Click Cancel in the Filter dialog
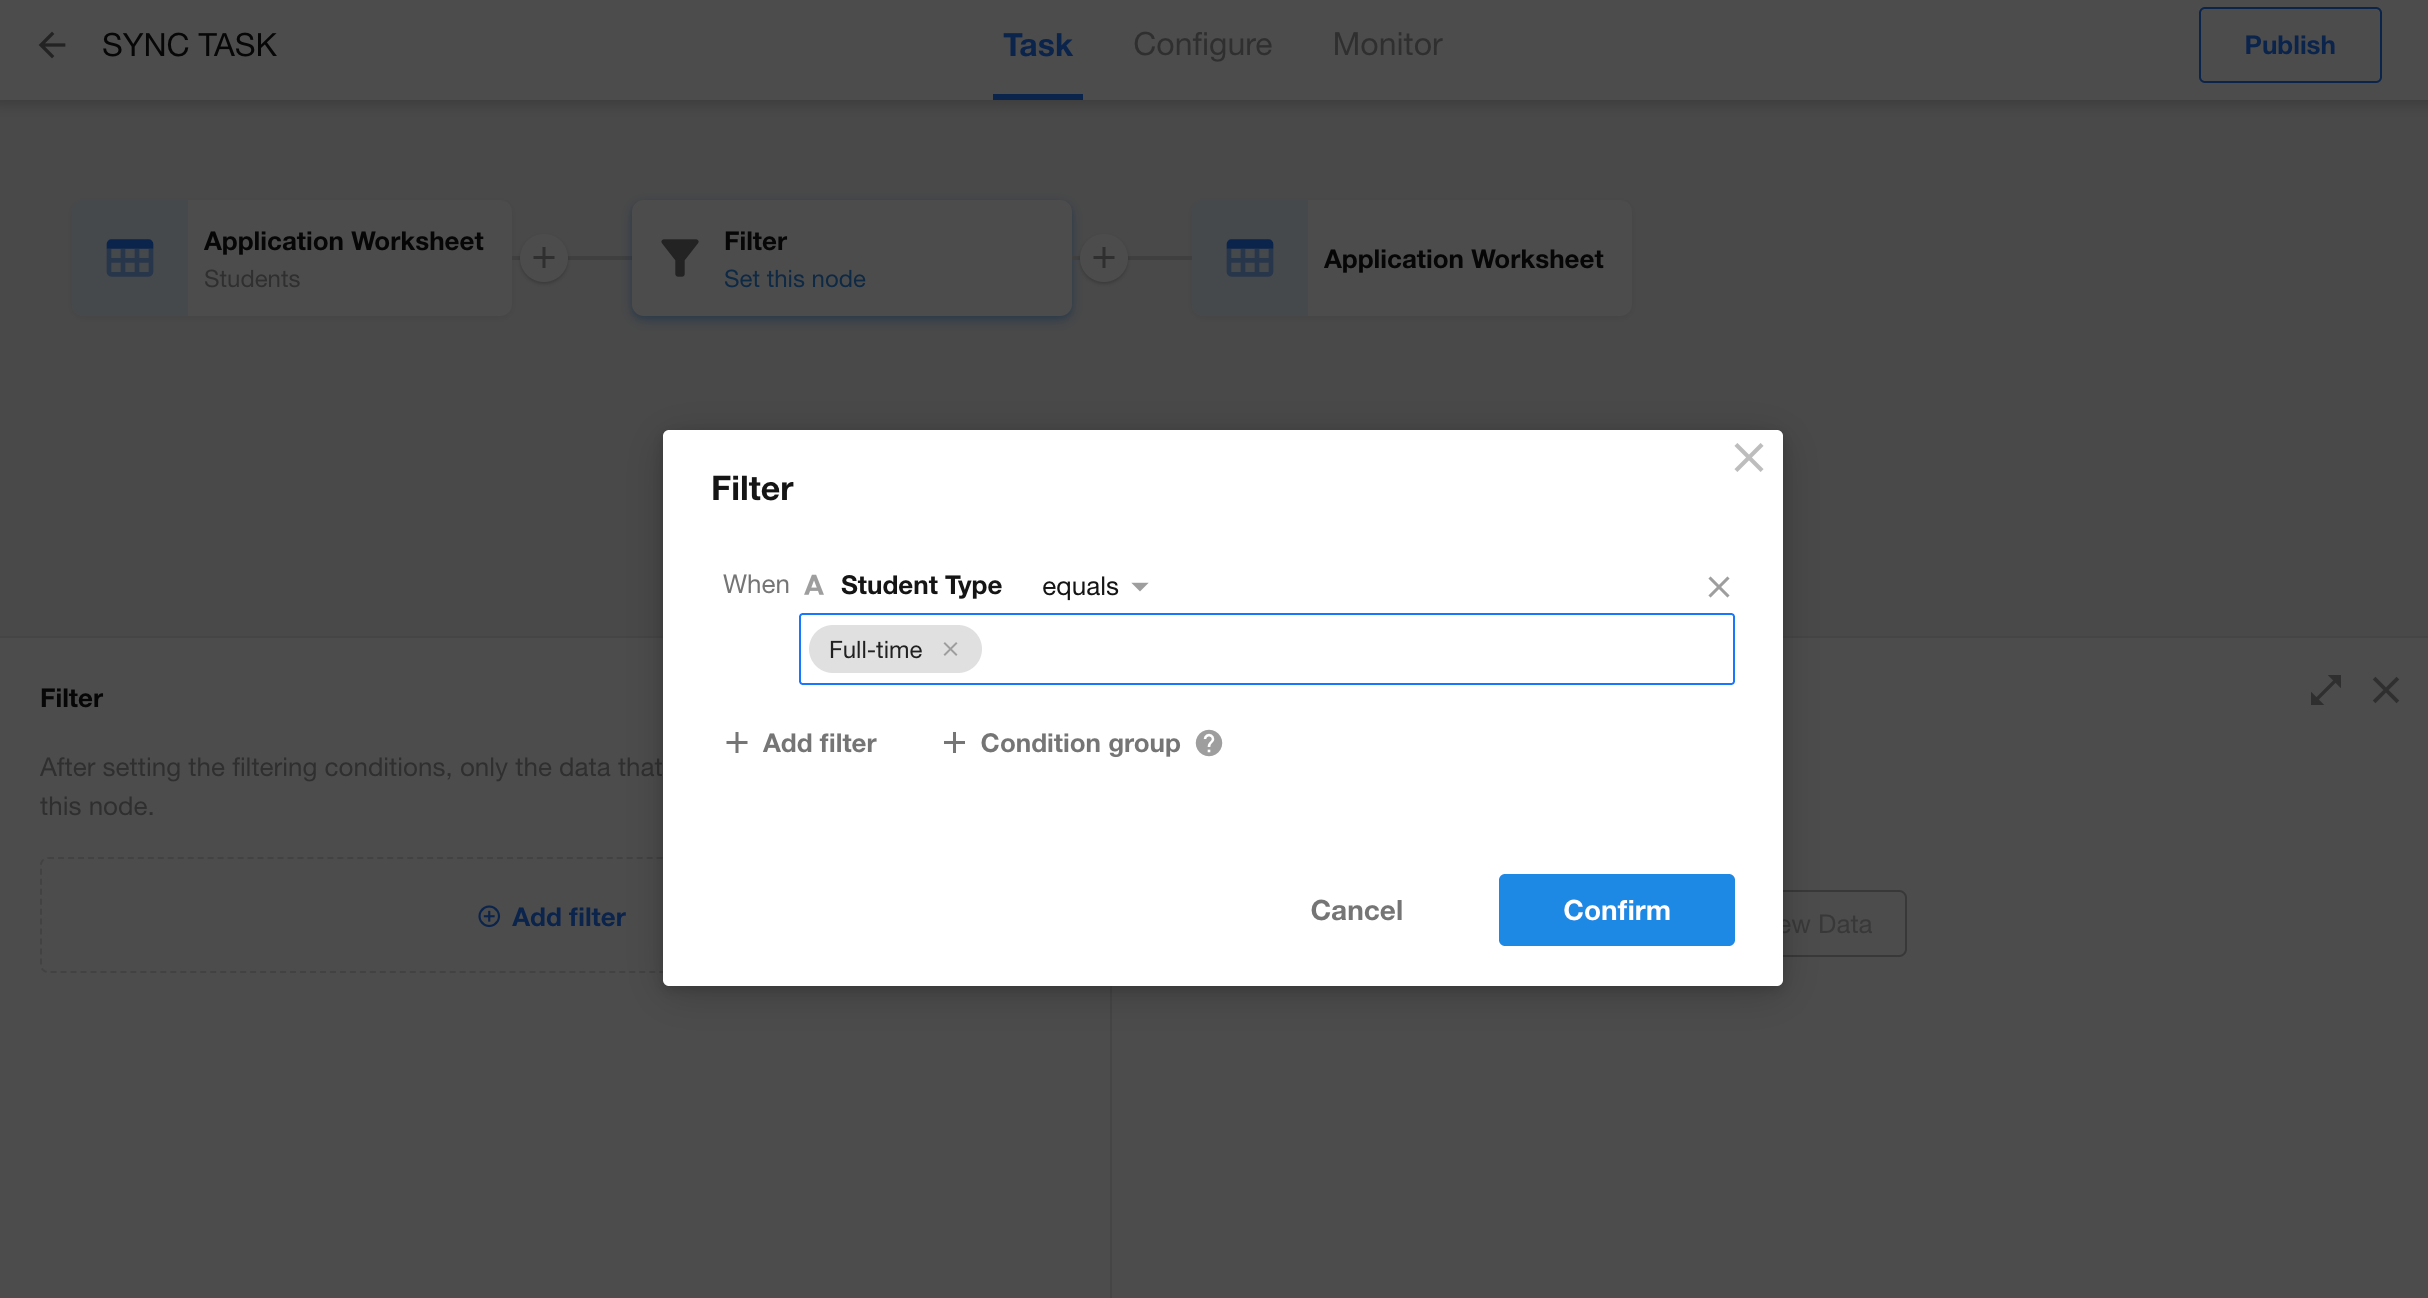The width and height of the screenshot is (2428, 1298). [x=1356, y=910]
